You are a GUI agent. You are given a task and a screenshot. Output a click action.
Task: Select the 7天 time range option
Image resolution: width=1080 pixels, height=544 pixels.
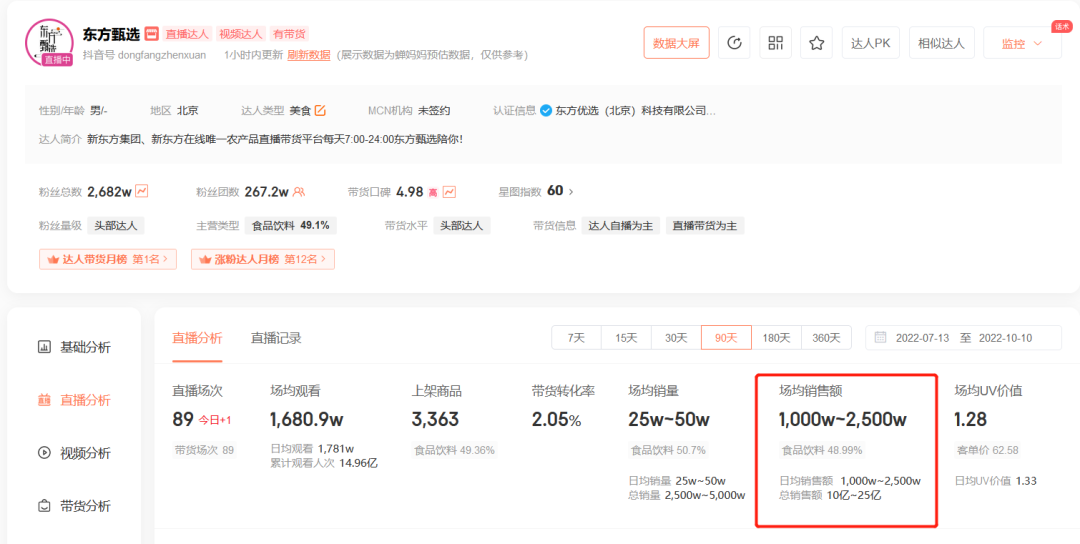tap(576, 338)
